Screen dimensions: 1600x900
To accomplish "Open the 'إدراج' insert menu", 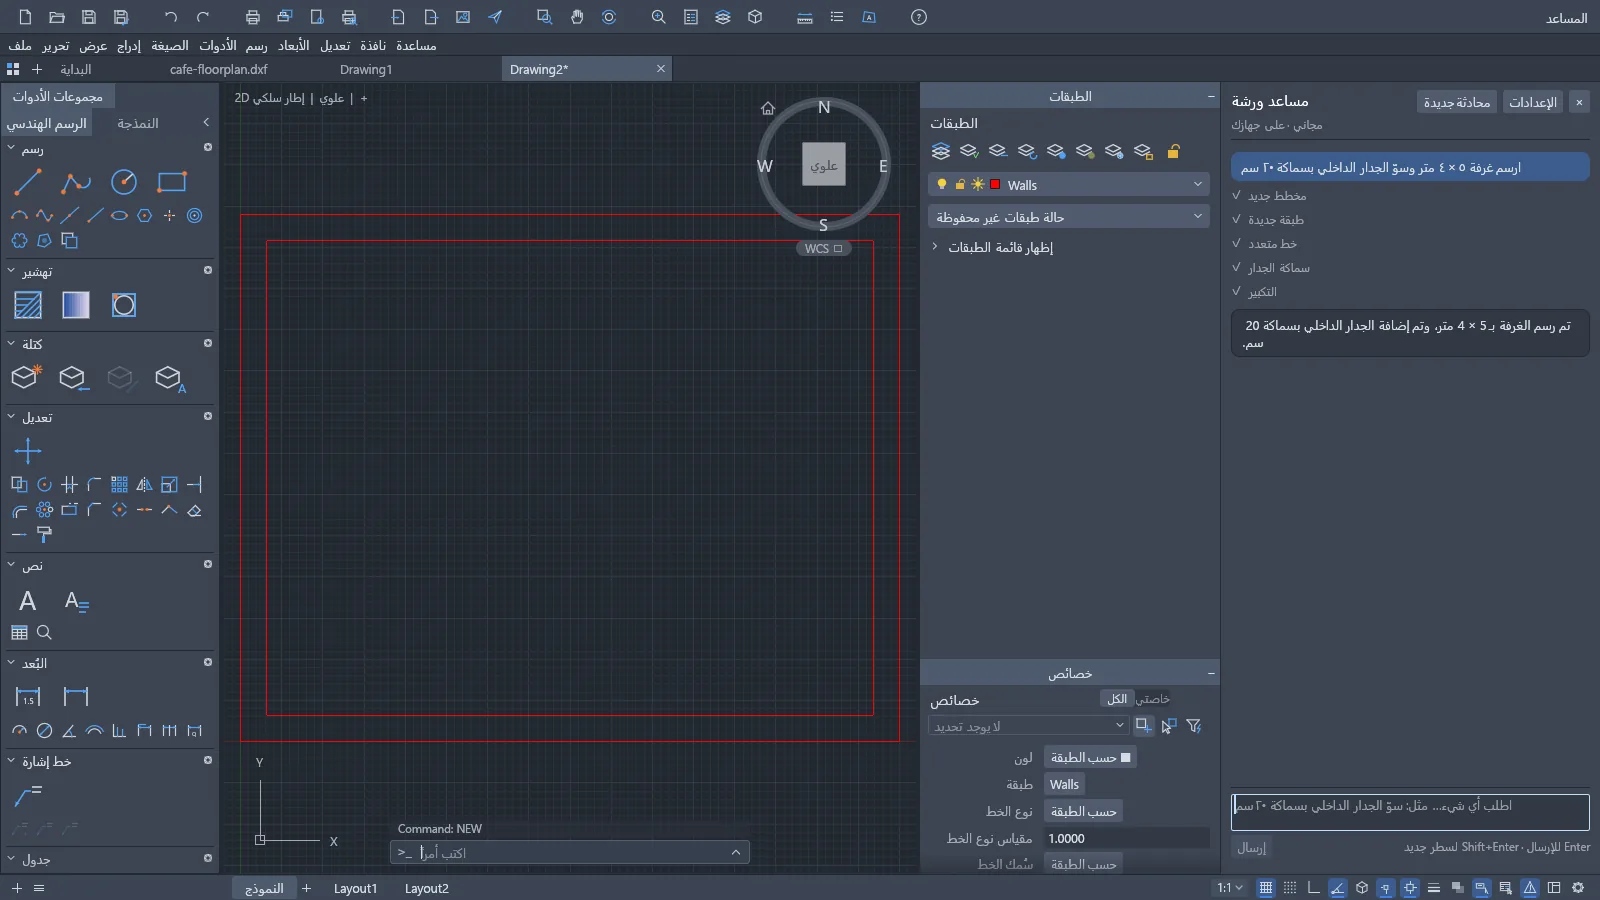I will click(x=129, y=46).
